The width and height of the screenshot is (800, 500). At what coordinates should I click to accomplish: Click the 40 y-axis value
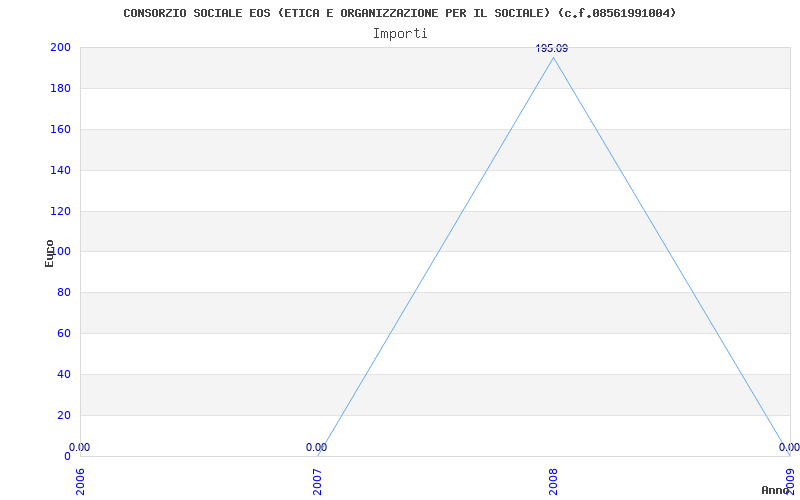coord(64,374)
